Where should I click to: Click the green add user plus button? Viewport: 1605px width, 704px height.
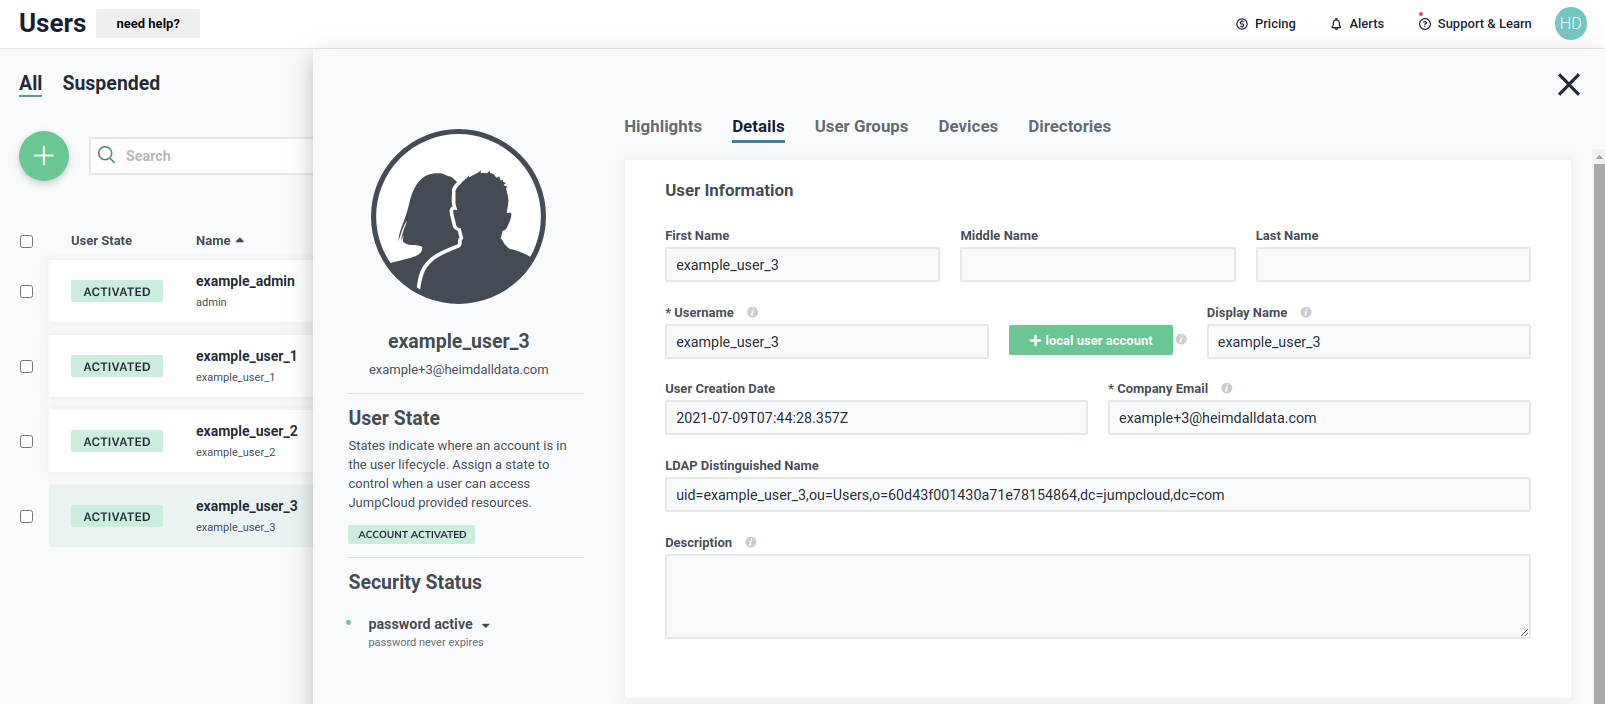tap(44, 156)
